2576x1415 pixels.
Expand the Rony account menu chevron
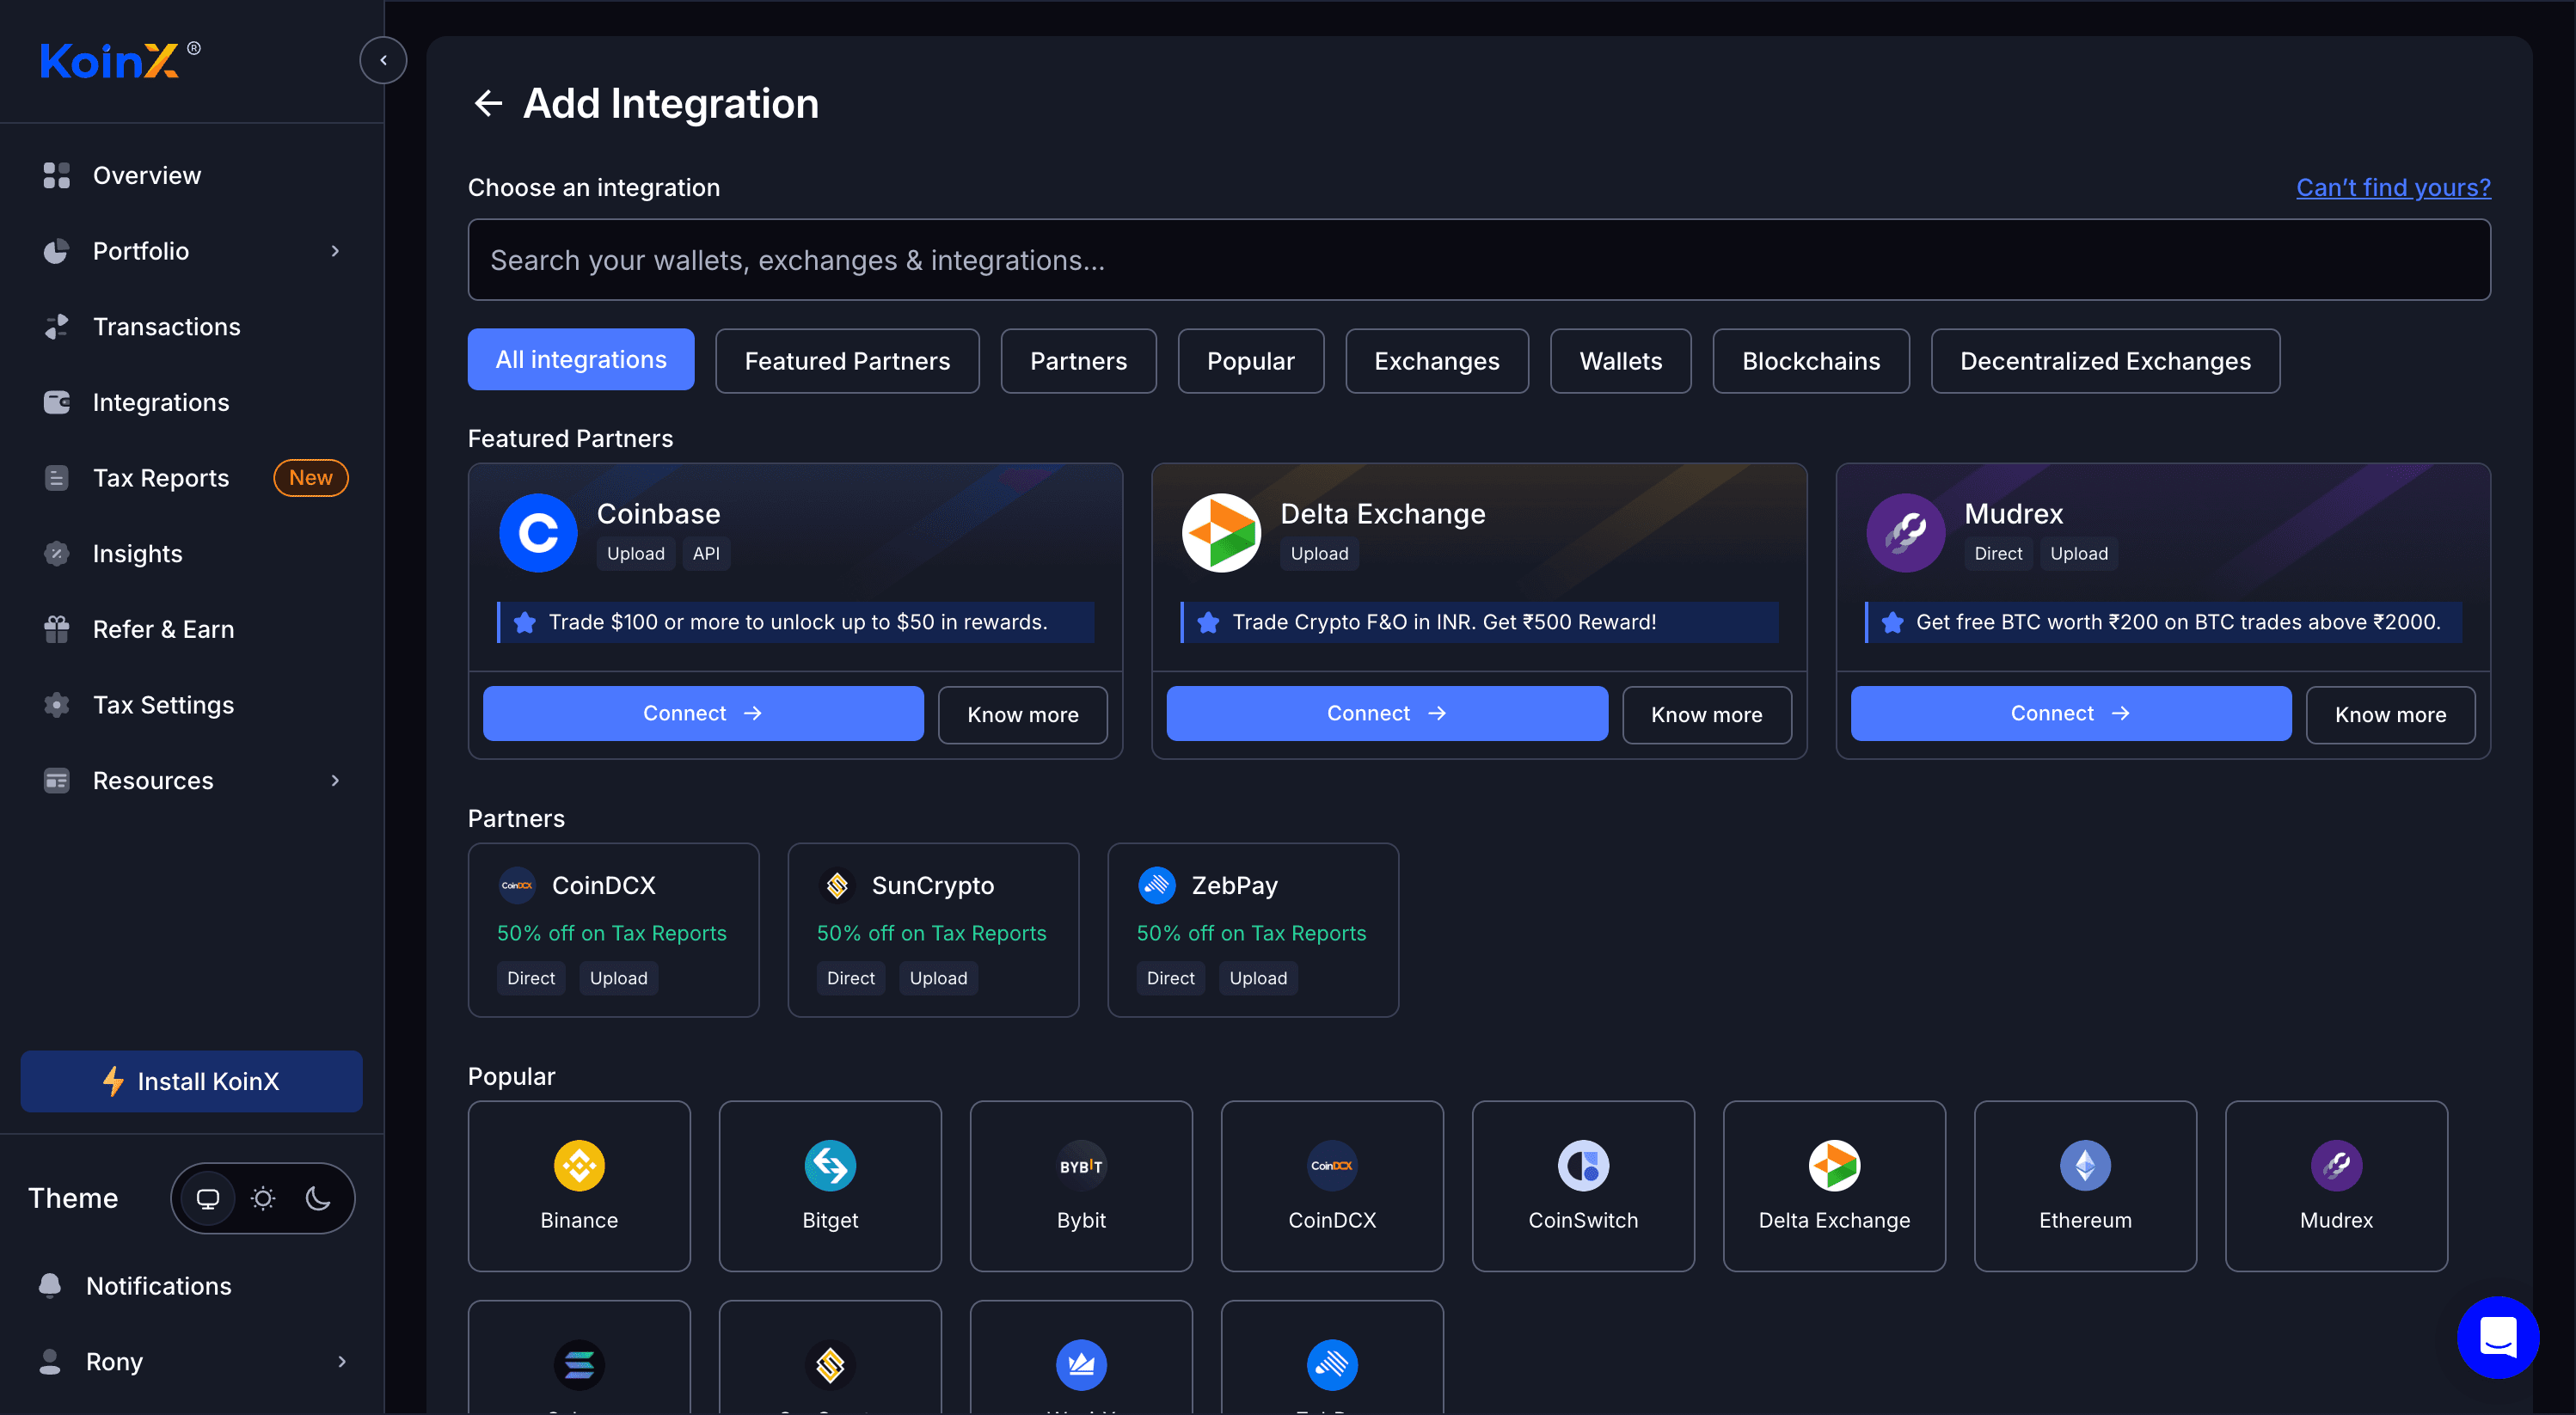[x=342, y=1361]
